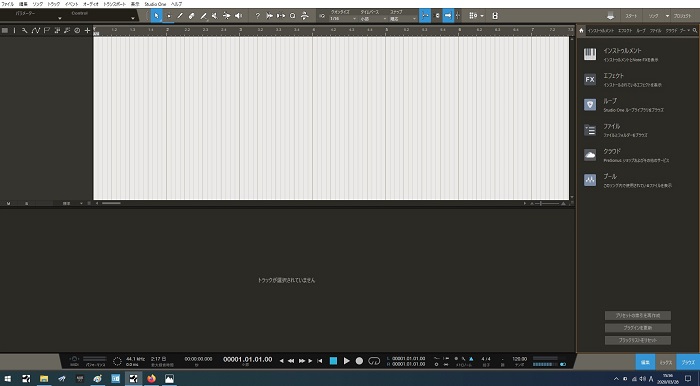The image size is (700, 386).
Task: Select the Listen speaker tool
Action: point(238,16)
